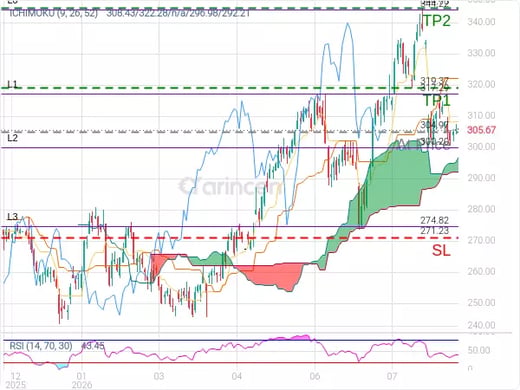Click the 01 2026 date label

82,381
